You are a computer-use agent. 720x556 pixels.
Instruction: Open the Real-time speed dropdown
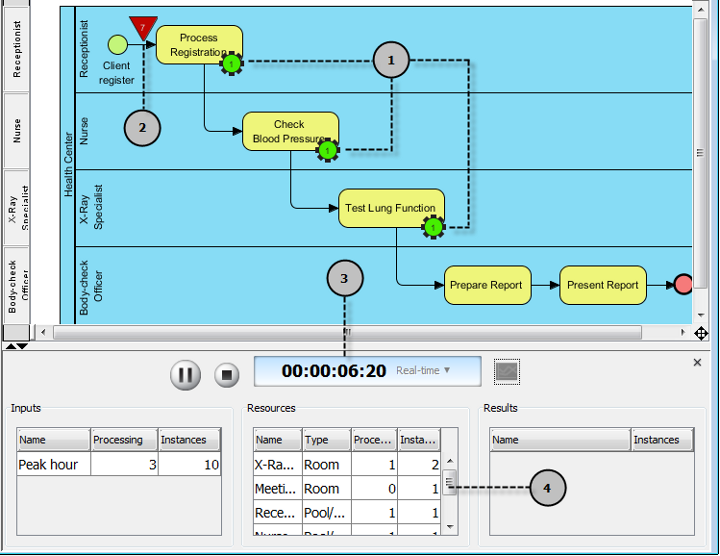coord(423,370)
